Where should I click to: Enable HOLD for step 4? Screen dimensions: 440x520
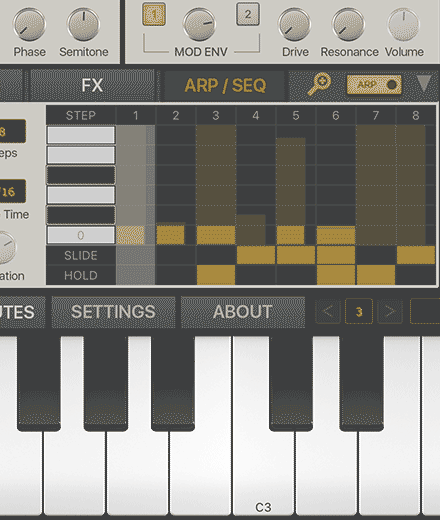pos(256,275)
